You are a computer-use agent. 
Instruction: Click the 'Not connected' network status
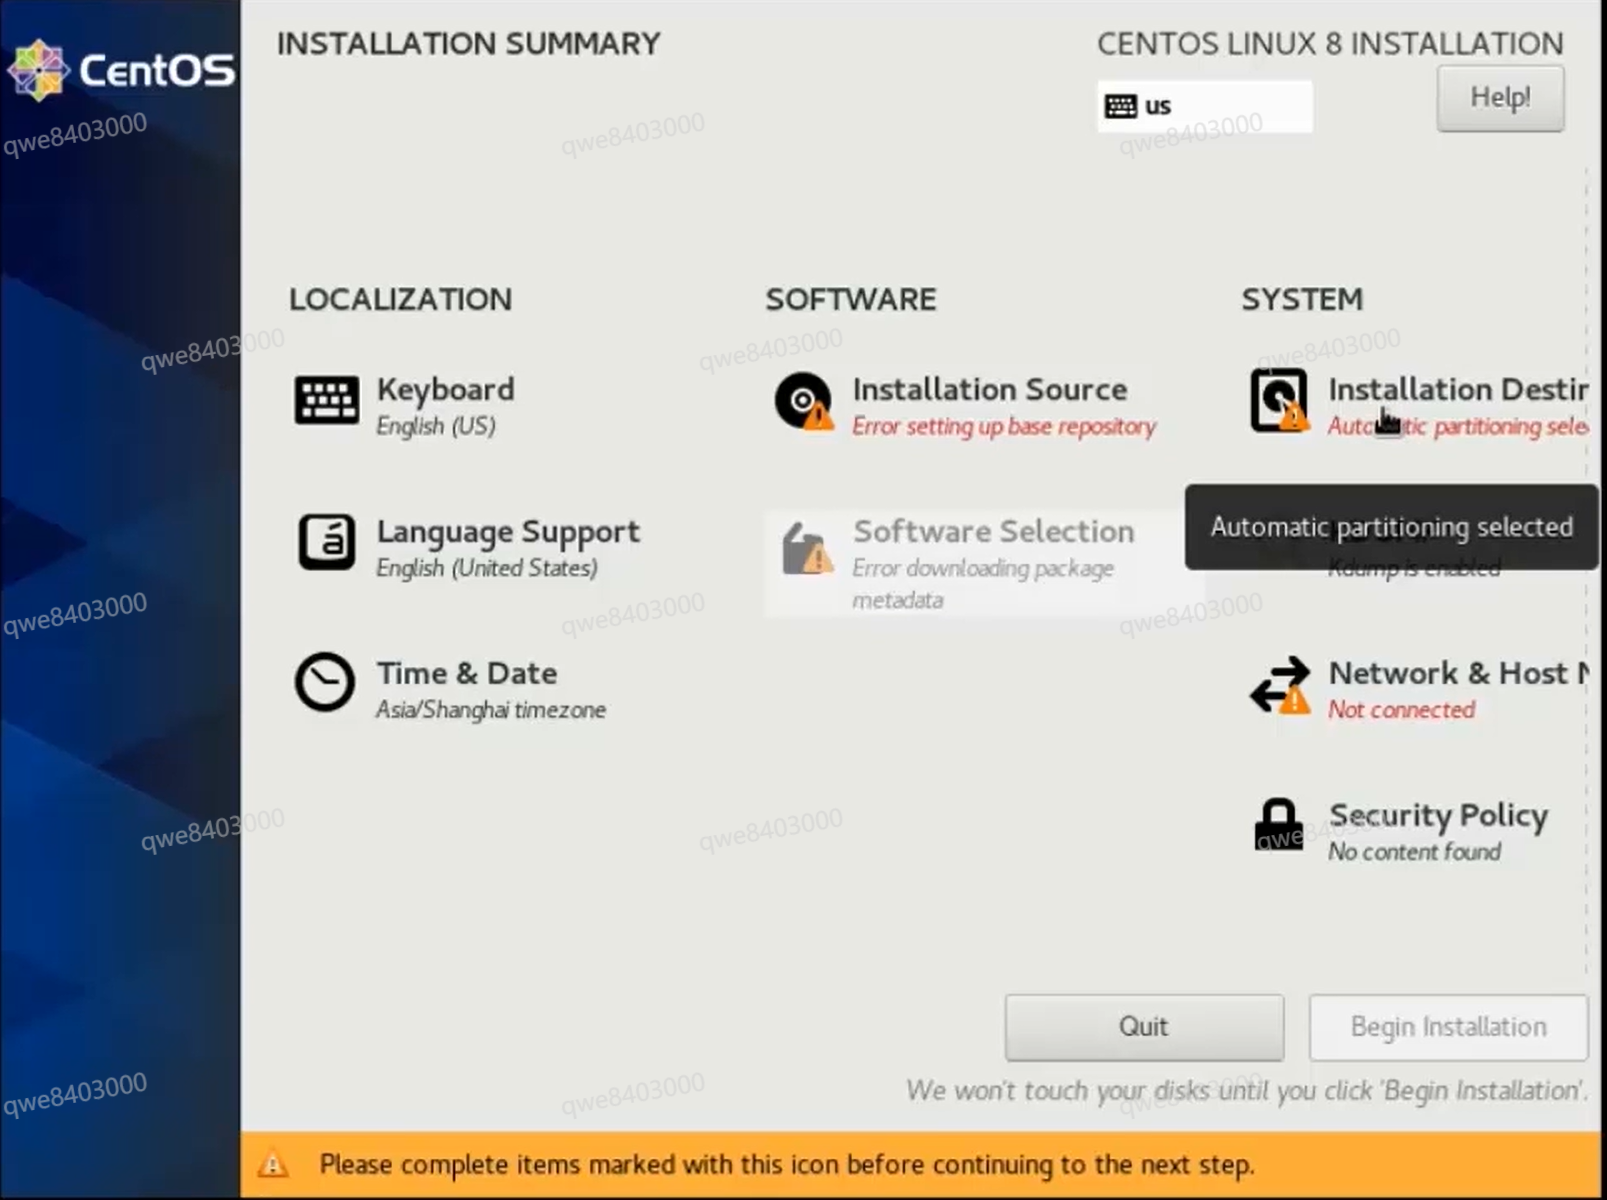pos(1401,710)
